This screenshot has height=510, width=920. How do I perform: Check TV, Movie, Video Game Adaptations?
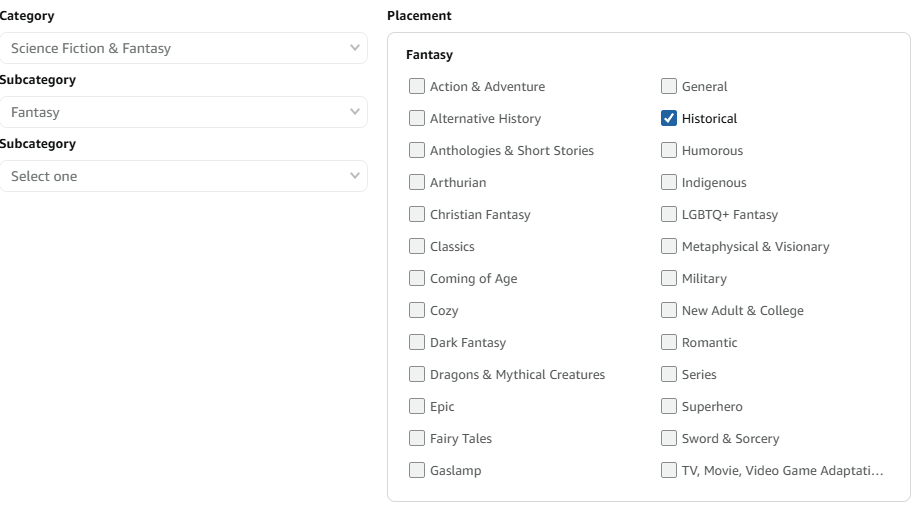(x=669, y=470)
